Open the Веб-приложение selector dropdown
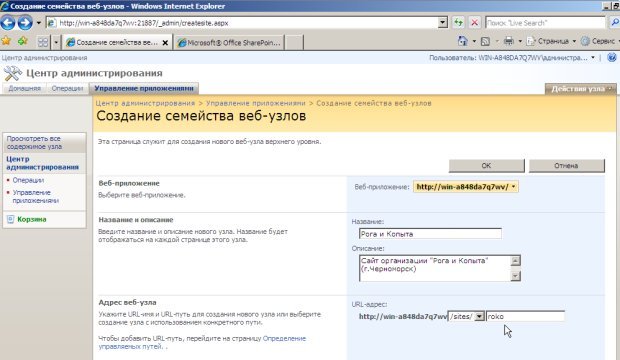This screenshot has width=620, height=360. coord(466,187)
